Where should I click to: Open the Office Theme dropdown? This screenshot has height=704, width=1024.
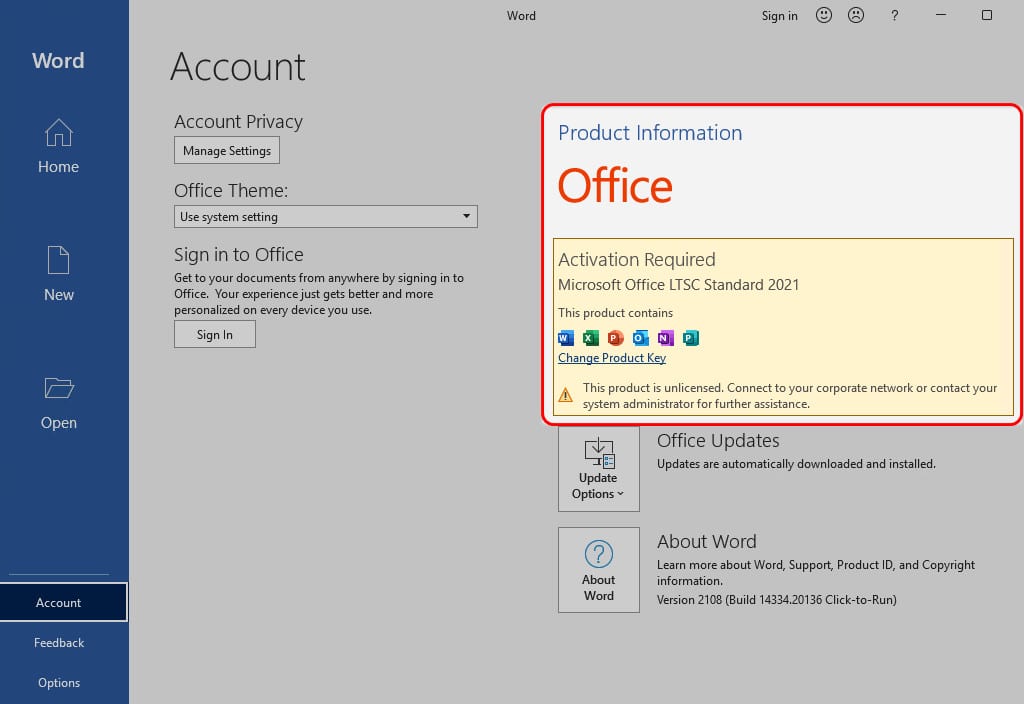coord(326,217)
